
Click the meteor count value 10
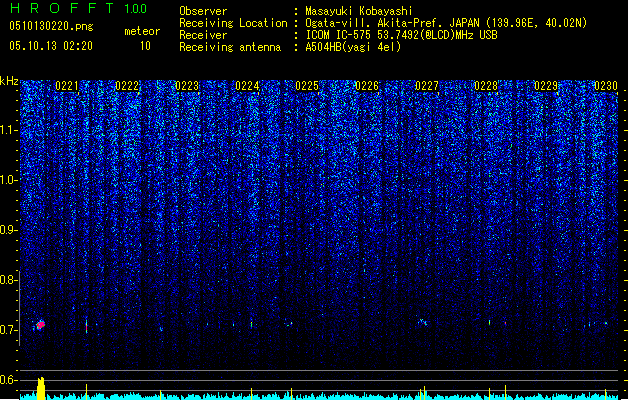(145, 46)
